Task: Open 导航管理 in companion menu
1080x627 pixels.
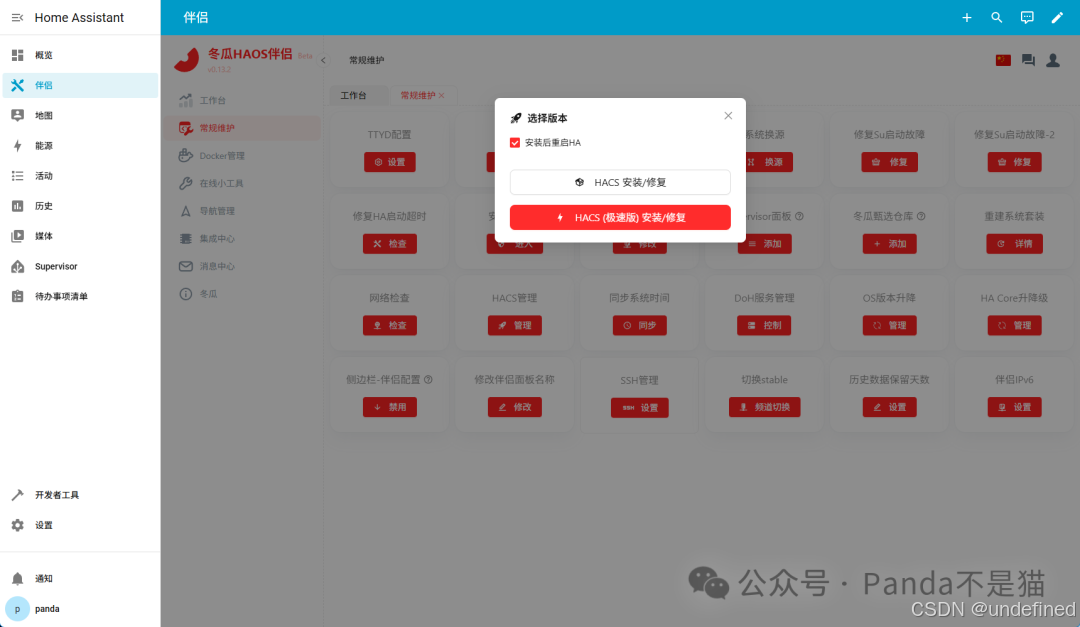Action: click(242, 211)
